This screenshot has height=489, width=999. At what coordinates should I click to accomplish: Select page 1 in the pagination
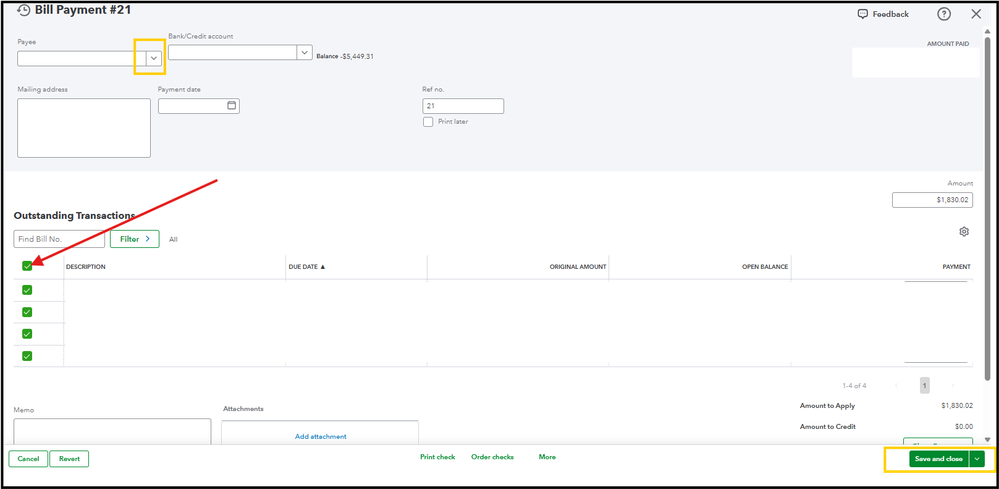pyautogui.click(x=924, y=385)
